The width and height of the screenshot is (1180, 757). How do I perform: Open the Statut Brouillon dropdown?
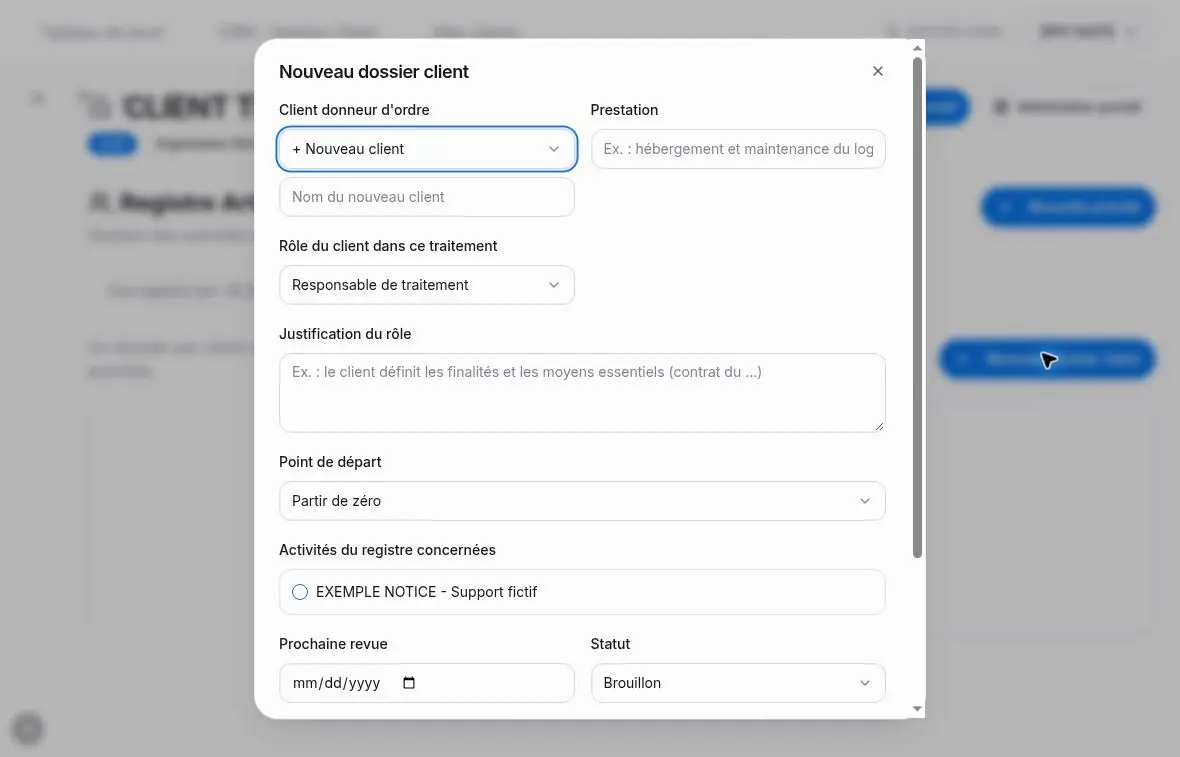[738, 683]
